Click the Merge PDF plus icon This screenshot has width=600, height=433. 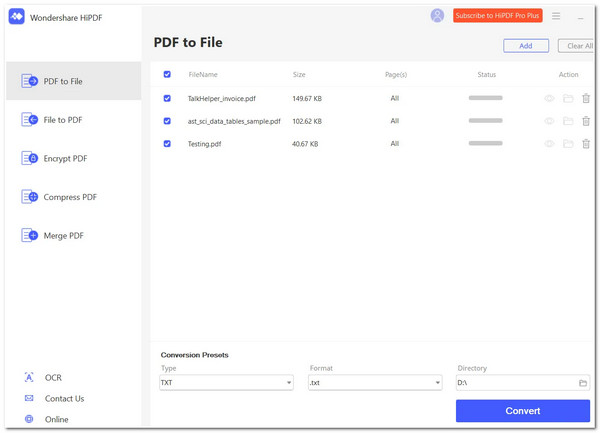29,235
